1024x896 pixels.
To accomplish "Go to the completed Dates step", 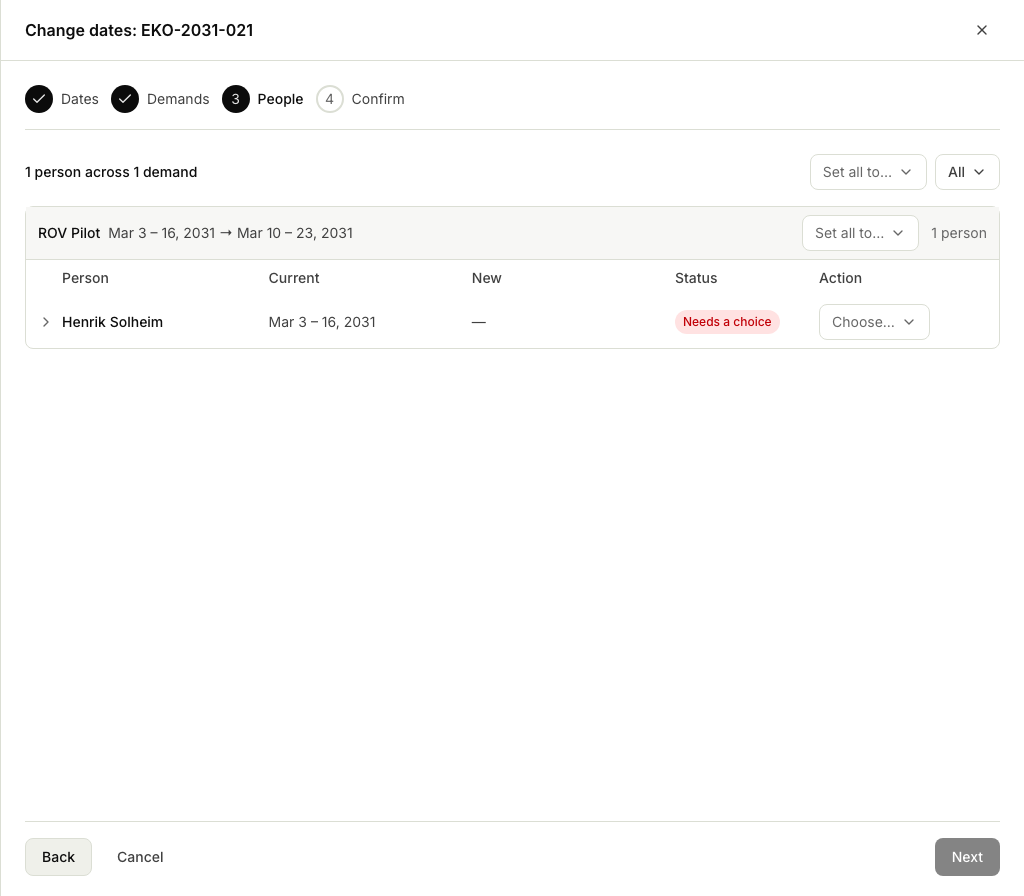I will pos(62,99).
